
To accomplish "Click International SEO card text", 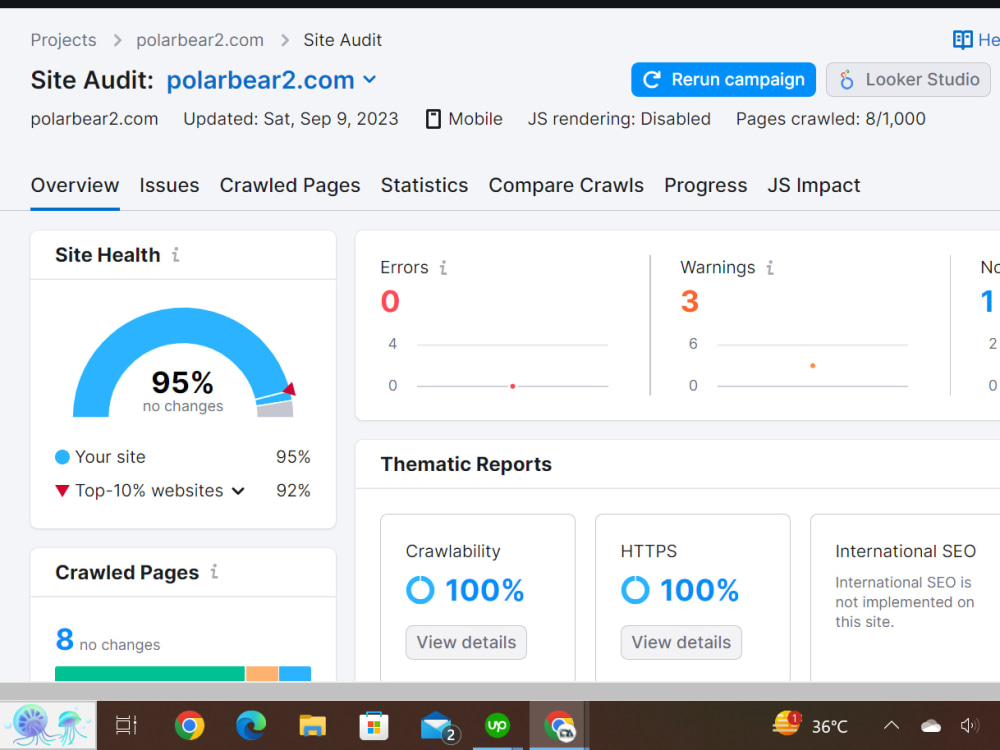I will point(905,602).
